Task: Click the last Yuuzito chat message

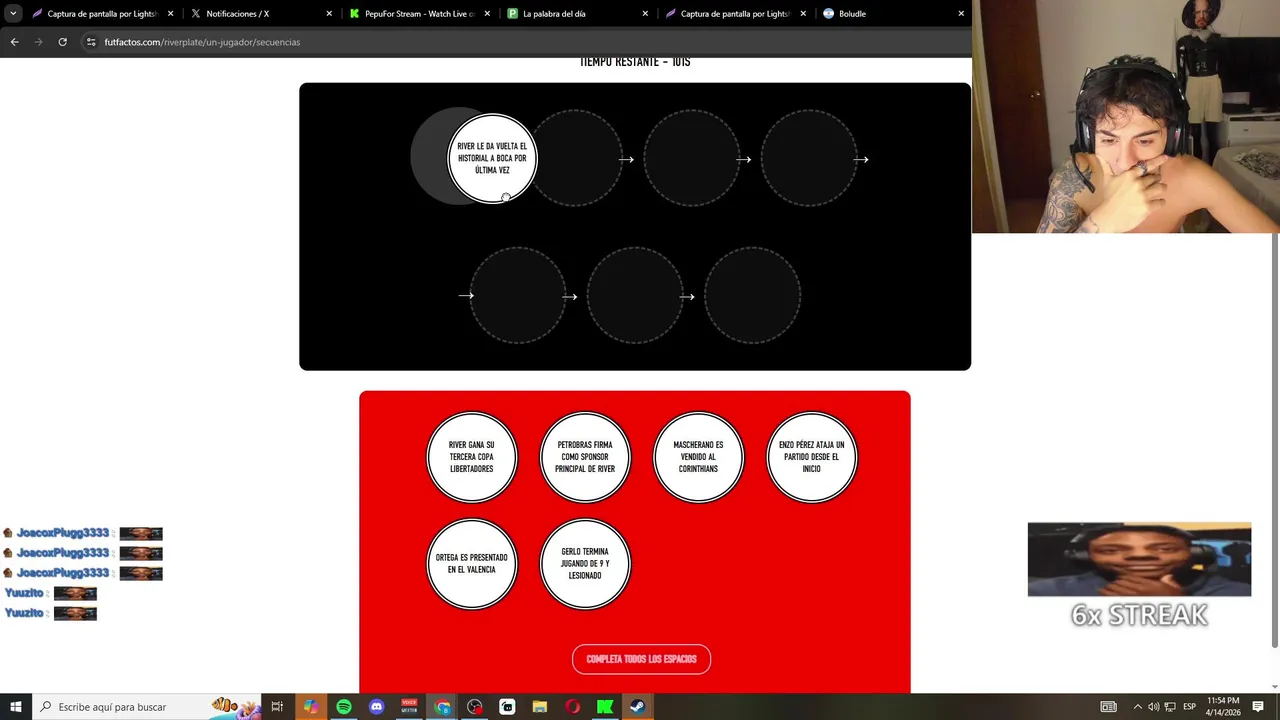Action: [51, 613]
